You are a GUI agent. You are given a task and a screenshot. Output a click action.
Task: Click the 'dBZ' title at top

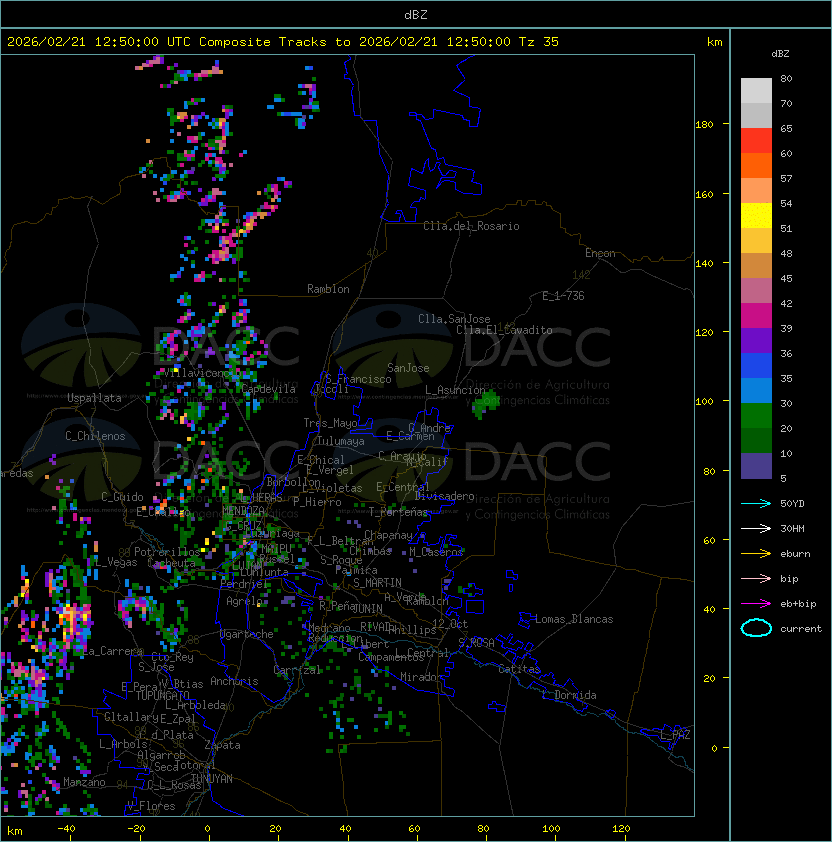point(416,15)
